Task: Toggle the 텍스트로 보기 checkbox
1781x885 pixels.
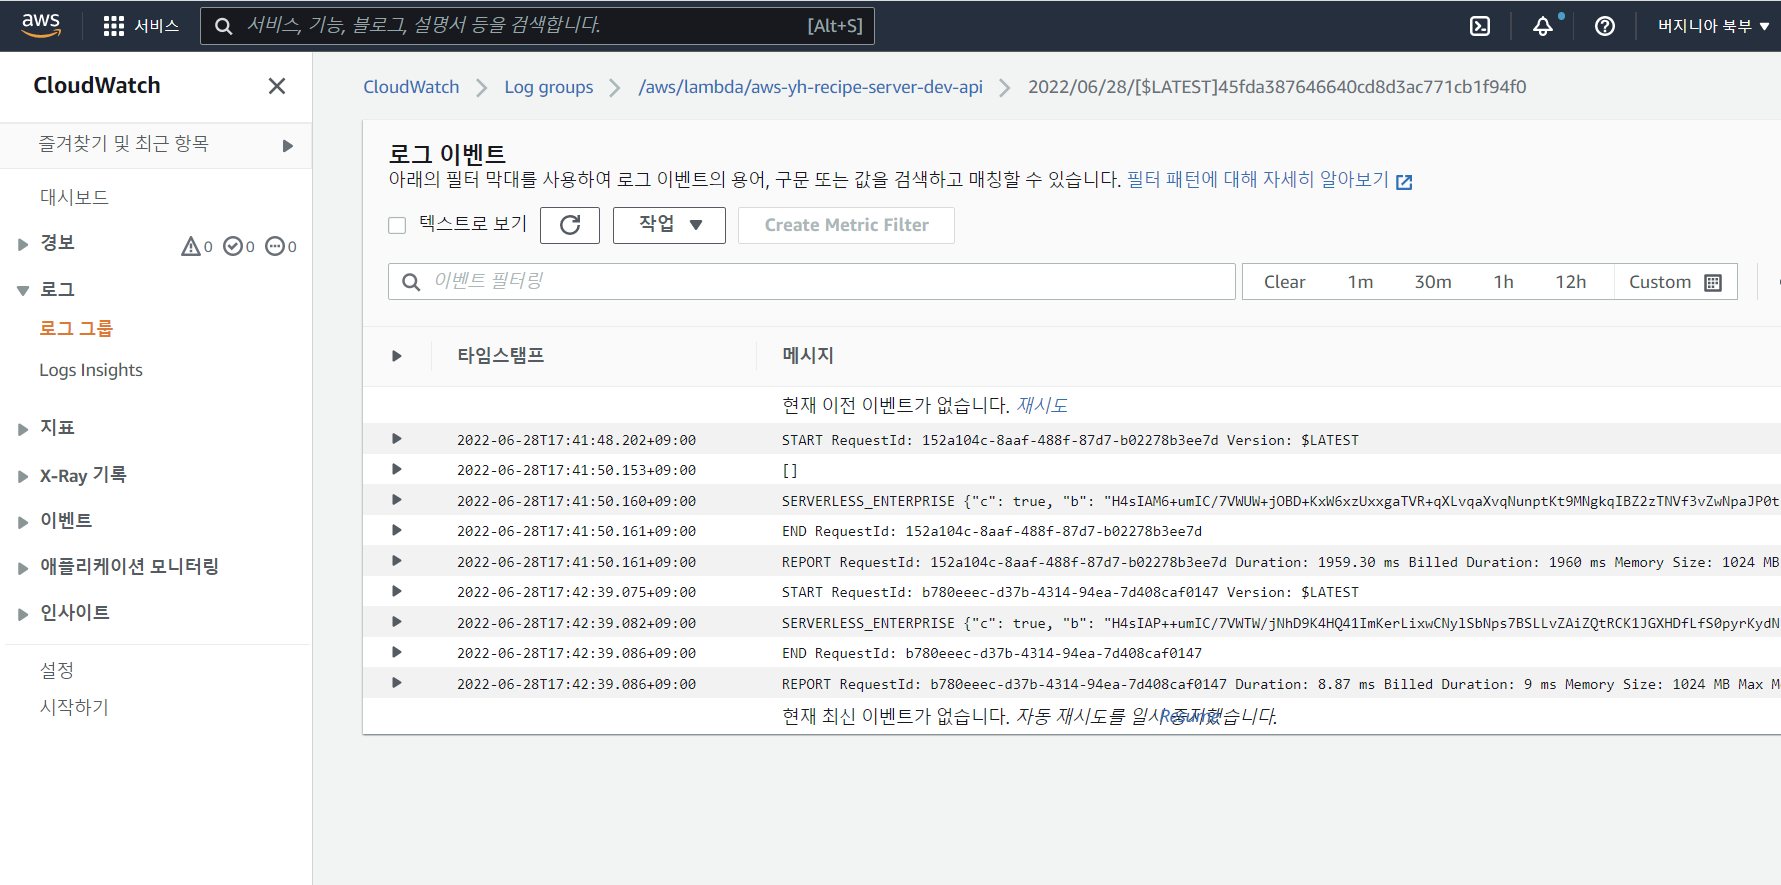Action: click(397, 226)
